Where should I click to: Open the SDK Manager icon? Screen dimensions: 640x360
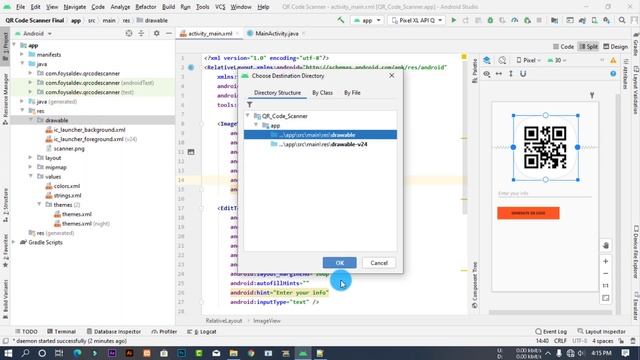point(607,20)
